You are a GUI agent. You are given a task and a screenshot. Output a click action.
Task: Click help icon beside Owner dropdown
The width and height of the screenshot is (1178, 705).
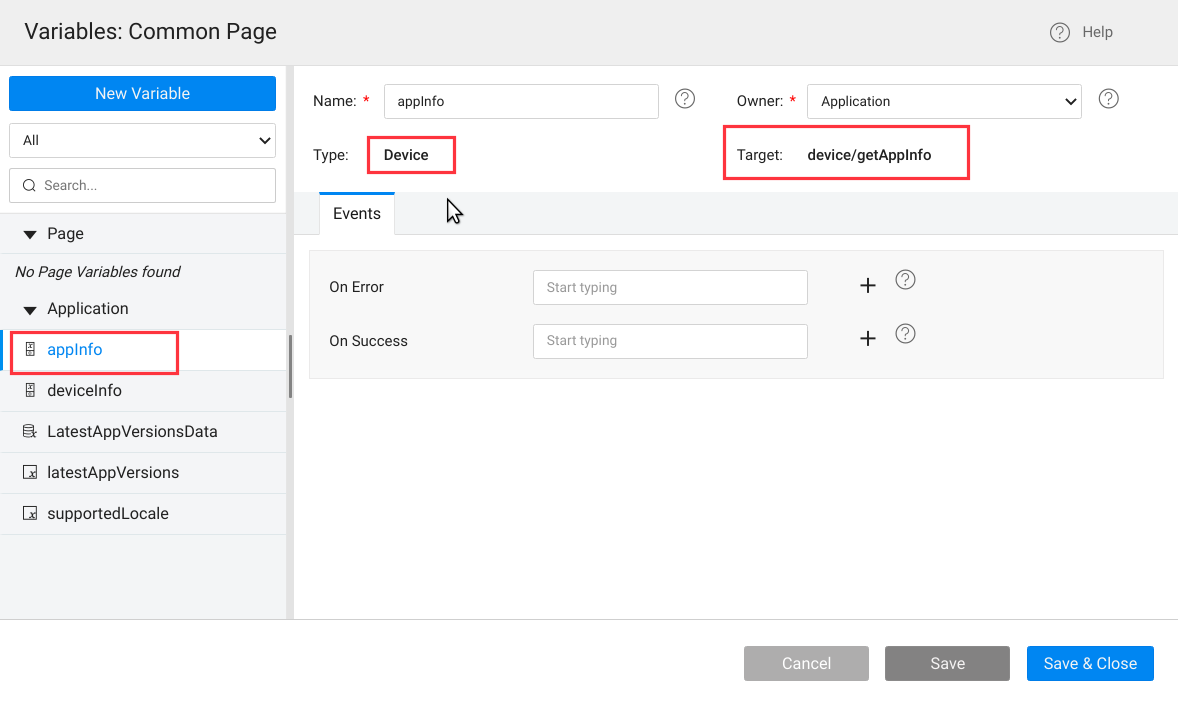point(1108,99)
